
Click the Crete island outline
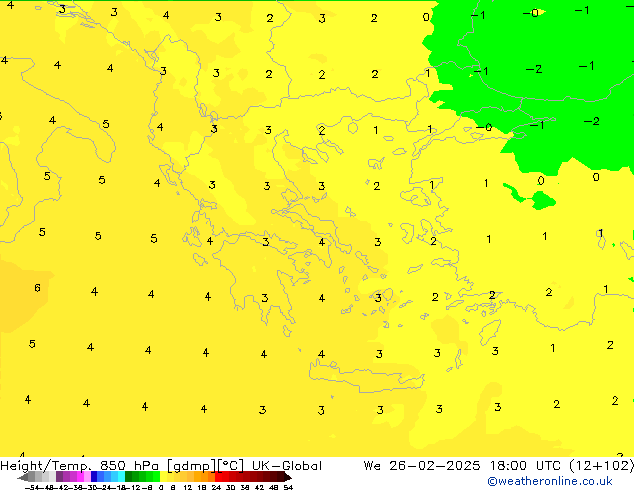pyautogui.click(x=366, y=376)
